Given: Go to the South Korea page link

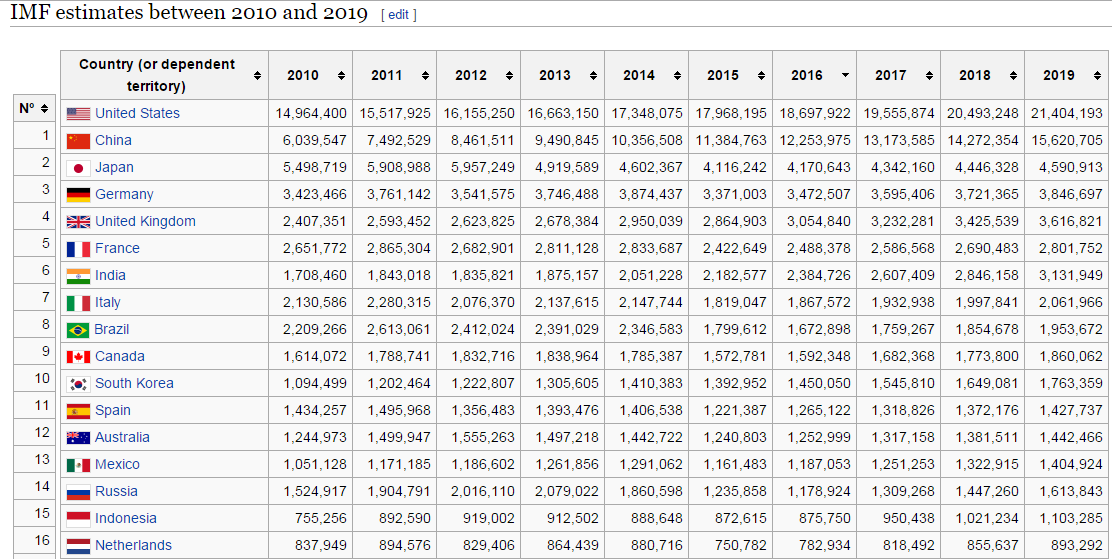Looking at the screenshot, I should pos(134,383).
